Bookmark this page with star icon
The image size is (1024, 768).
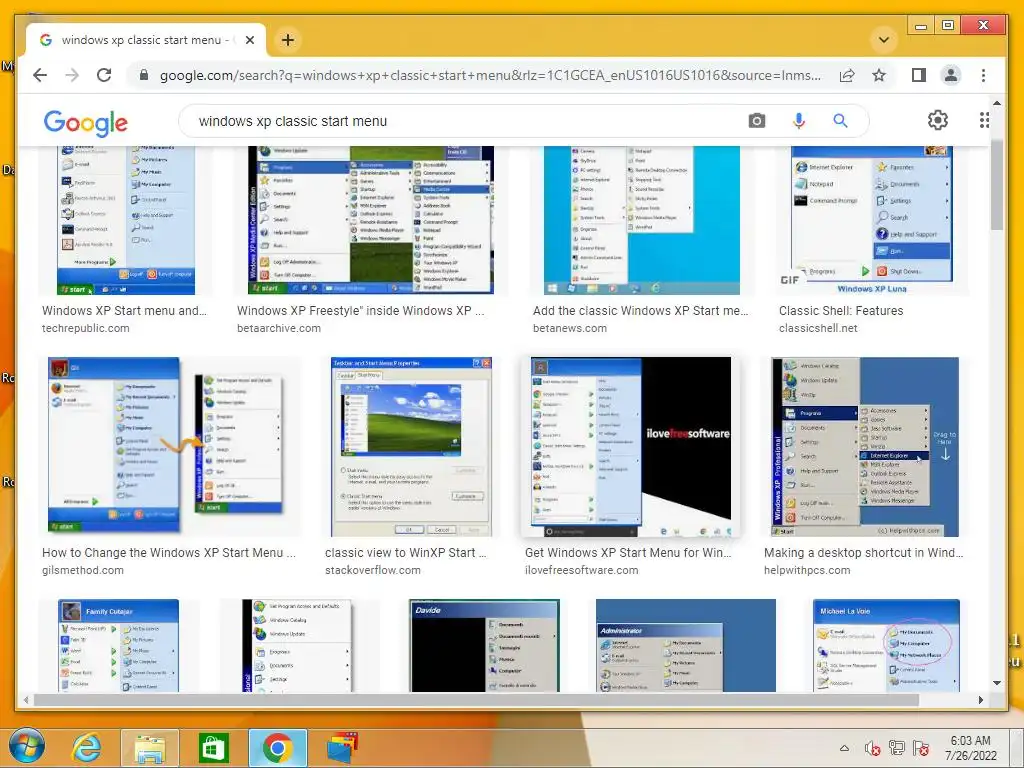pos(879,75)
